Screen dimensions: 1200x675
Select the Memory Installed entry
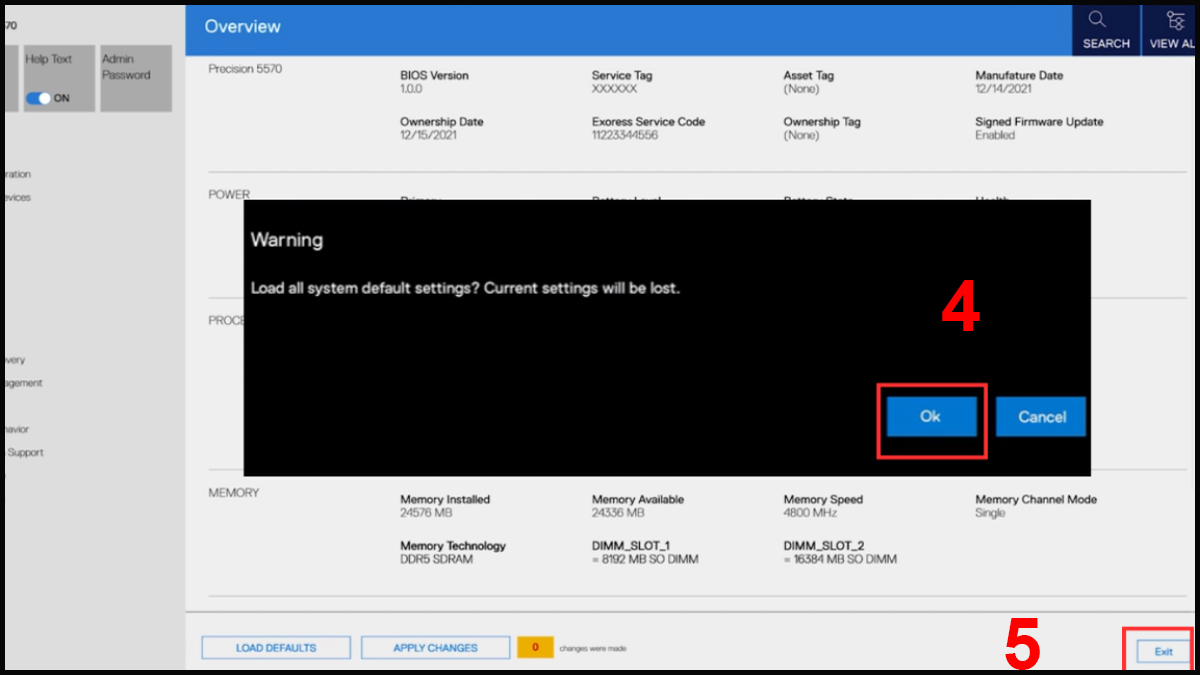point(444,506)
